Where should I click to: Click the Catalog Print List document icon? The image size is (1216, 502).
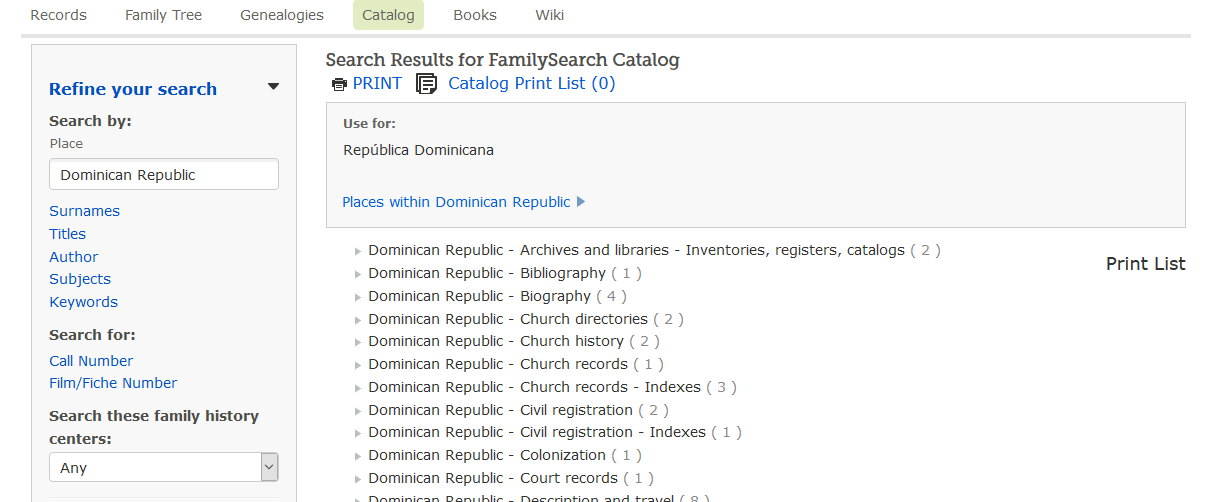pos(427,84)
